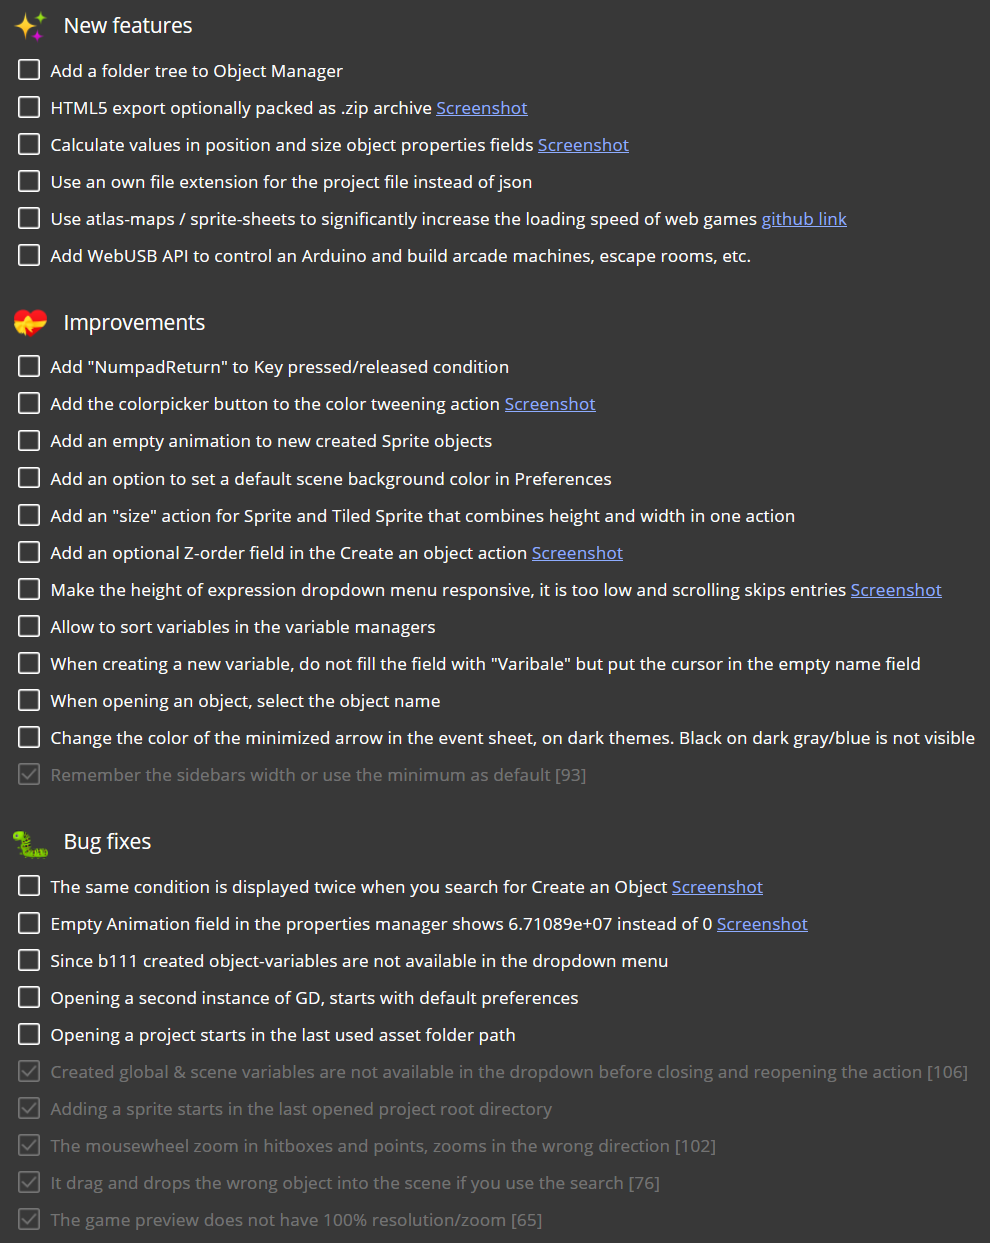Image resolution: width=990 pixels, height=1243 pixels.
Task: Open the github link about atlas-maps
Action: 804,218
